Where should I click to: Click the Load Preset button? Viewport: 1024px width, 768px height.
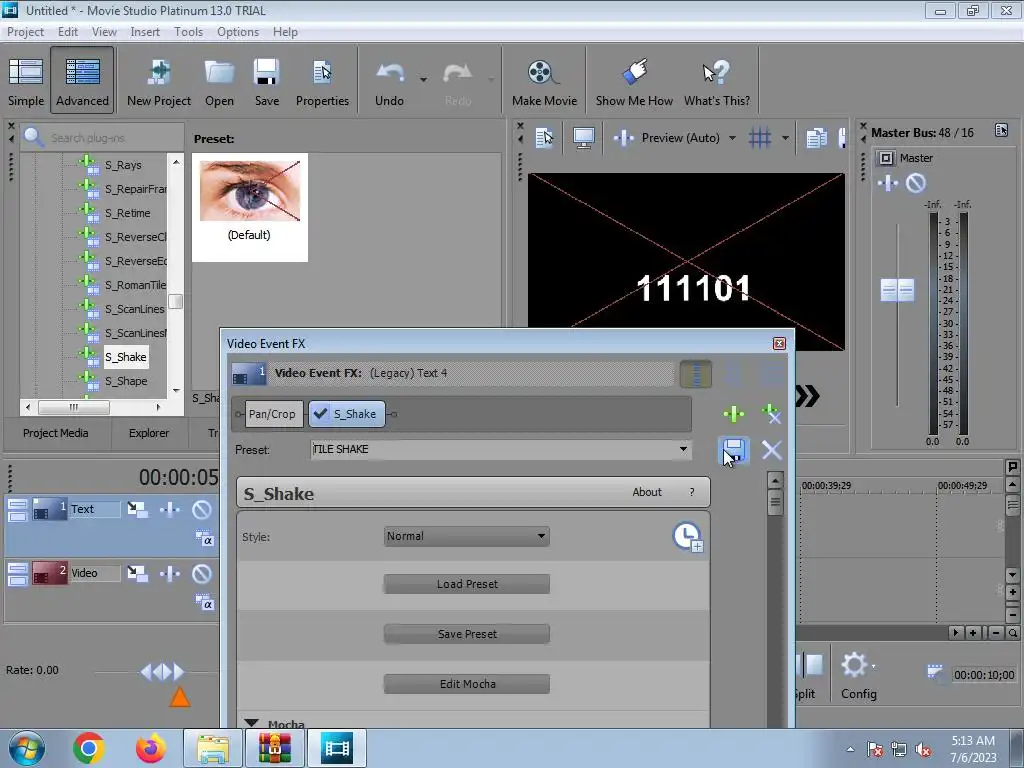[467, 584]
